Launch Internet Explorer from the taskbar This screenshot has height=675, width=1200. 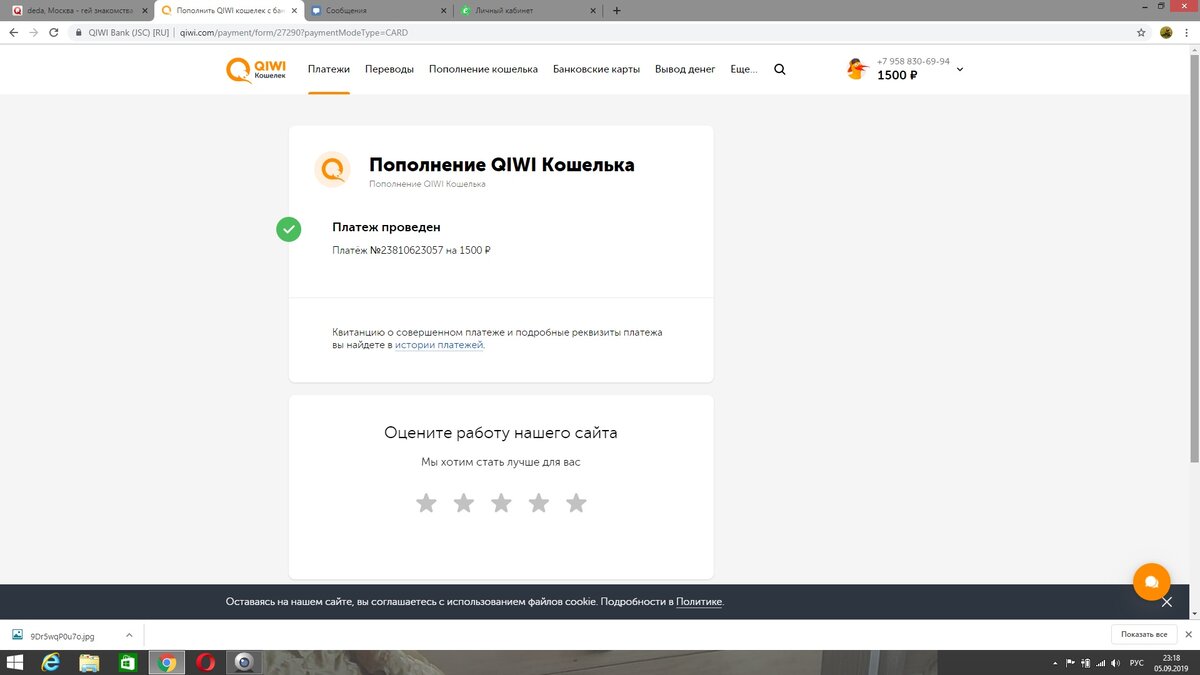(x=50, y=662)
